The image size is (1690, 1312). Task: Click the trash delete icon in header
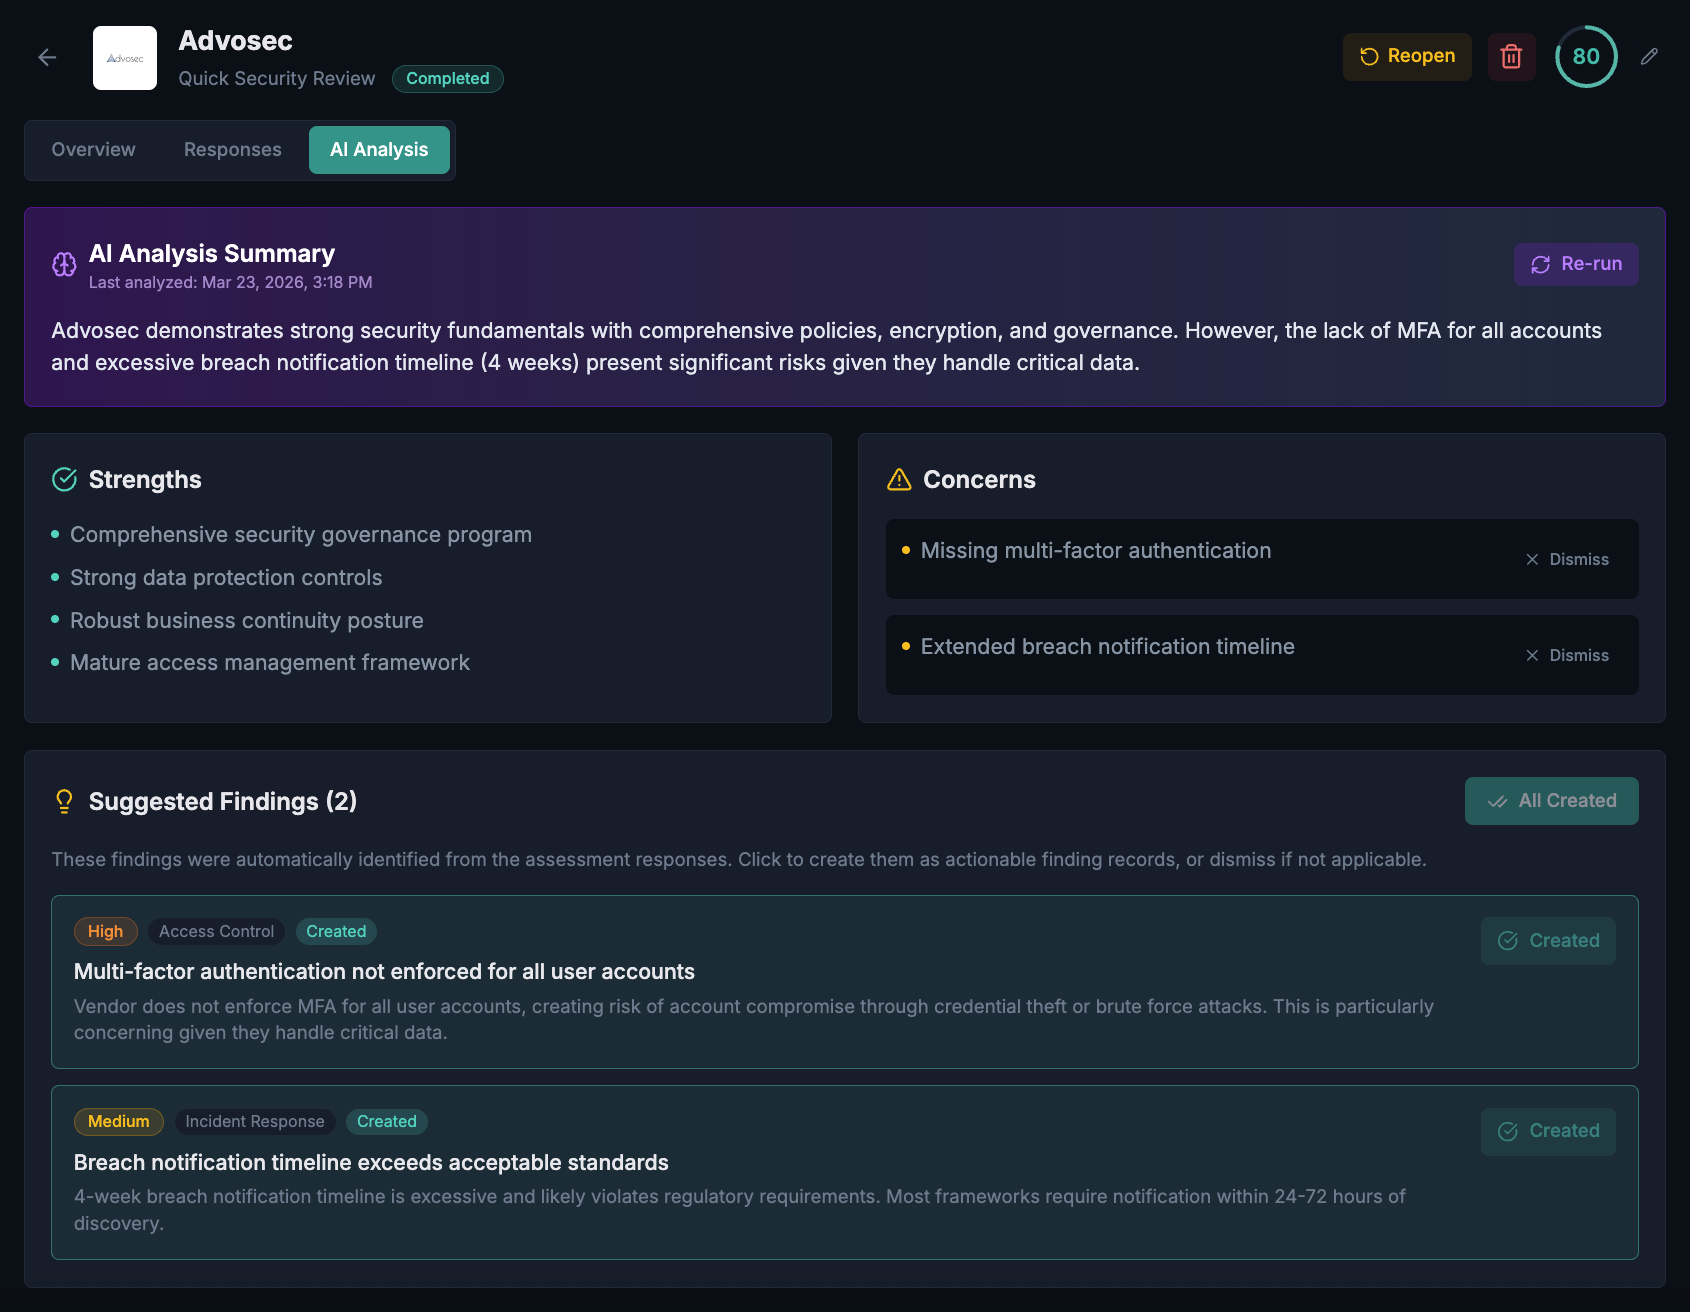pos(1511,57)
